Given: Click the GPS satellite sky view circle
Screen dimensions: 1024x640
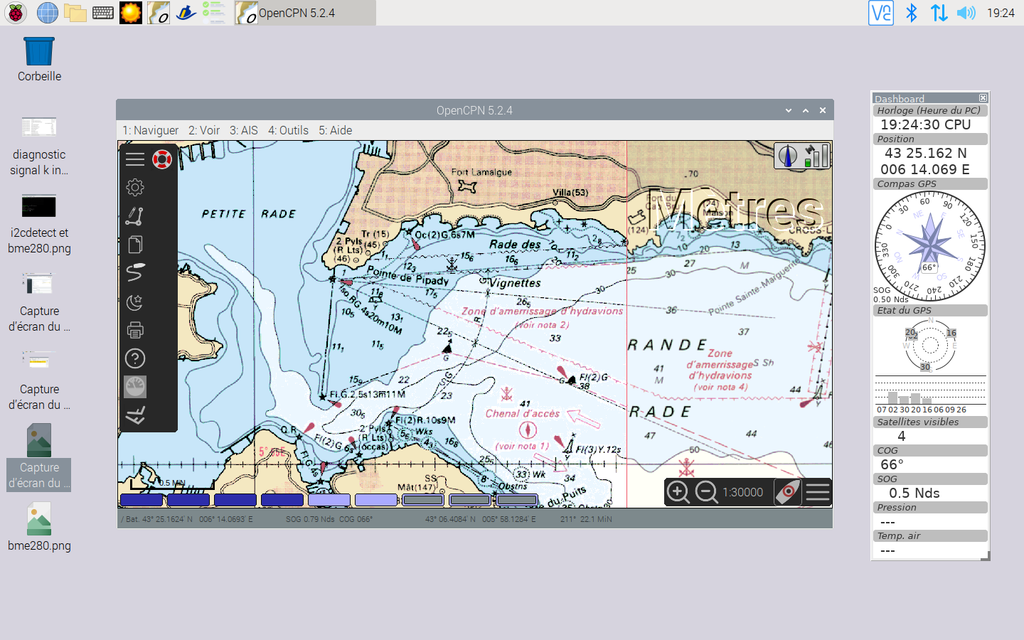Looking at the screenshot, I should click(x=930, y=345).
